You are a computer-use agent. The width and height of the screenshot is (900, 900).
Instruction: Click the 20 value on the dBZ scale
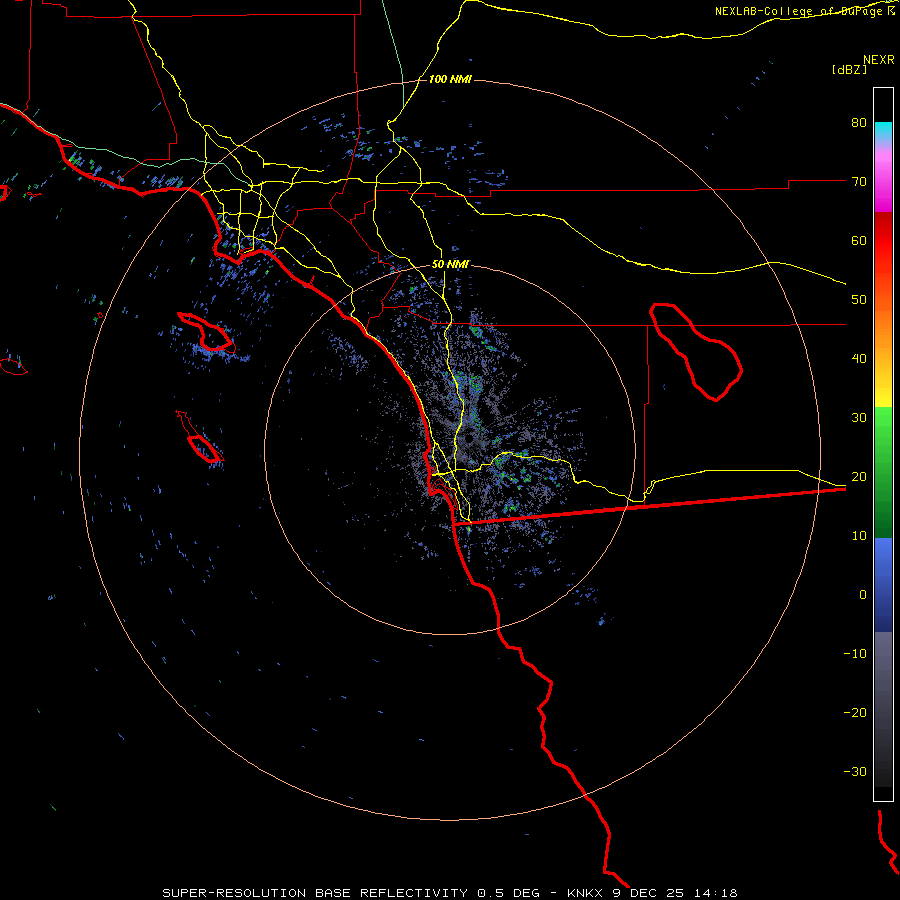pos(859,477)
